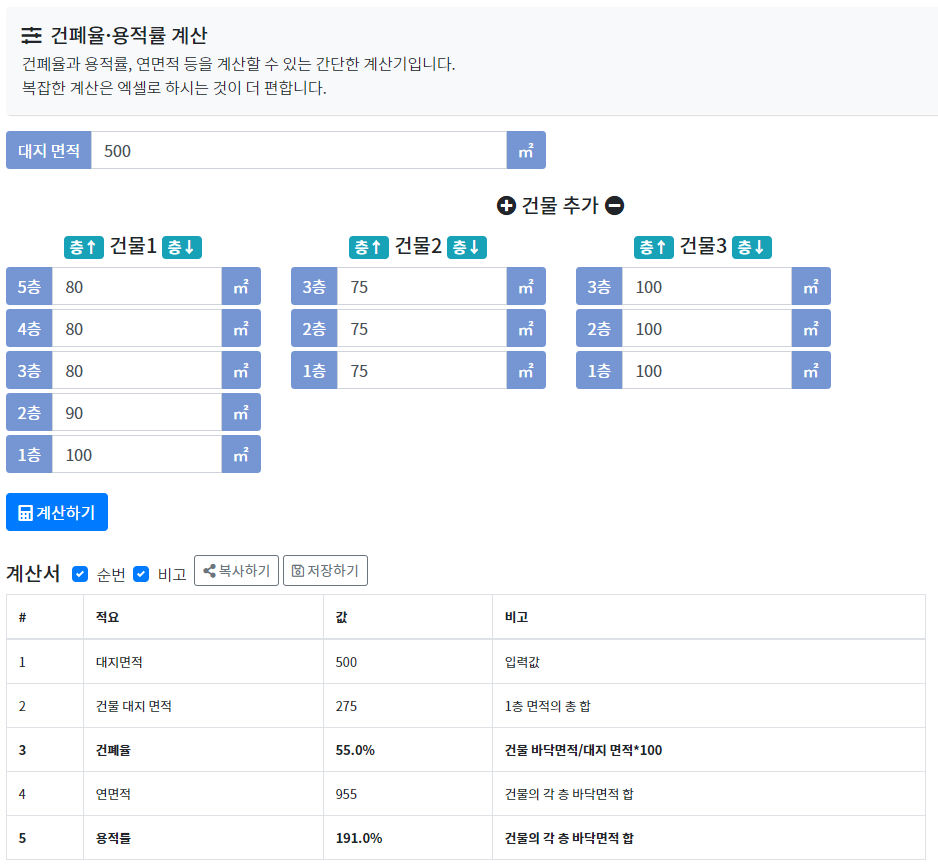938x867 pixels.
Task: Focus the 대지 면적 input field
Action: (x=299, y=151)
